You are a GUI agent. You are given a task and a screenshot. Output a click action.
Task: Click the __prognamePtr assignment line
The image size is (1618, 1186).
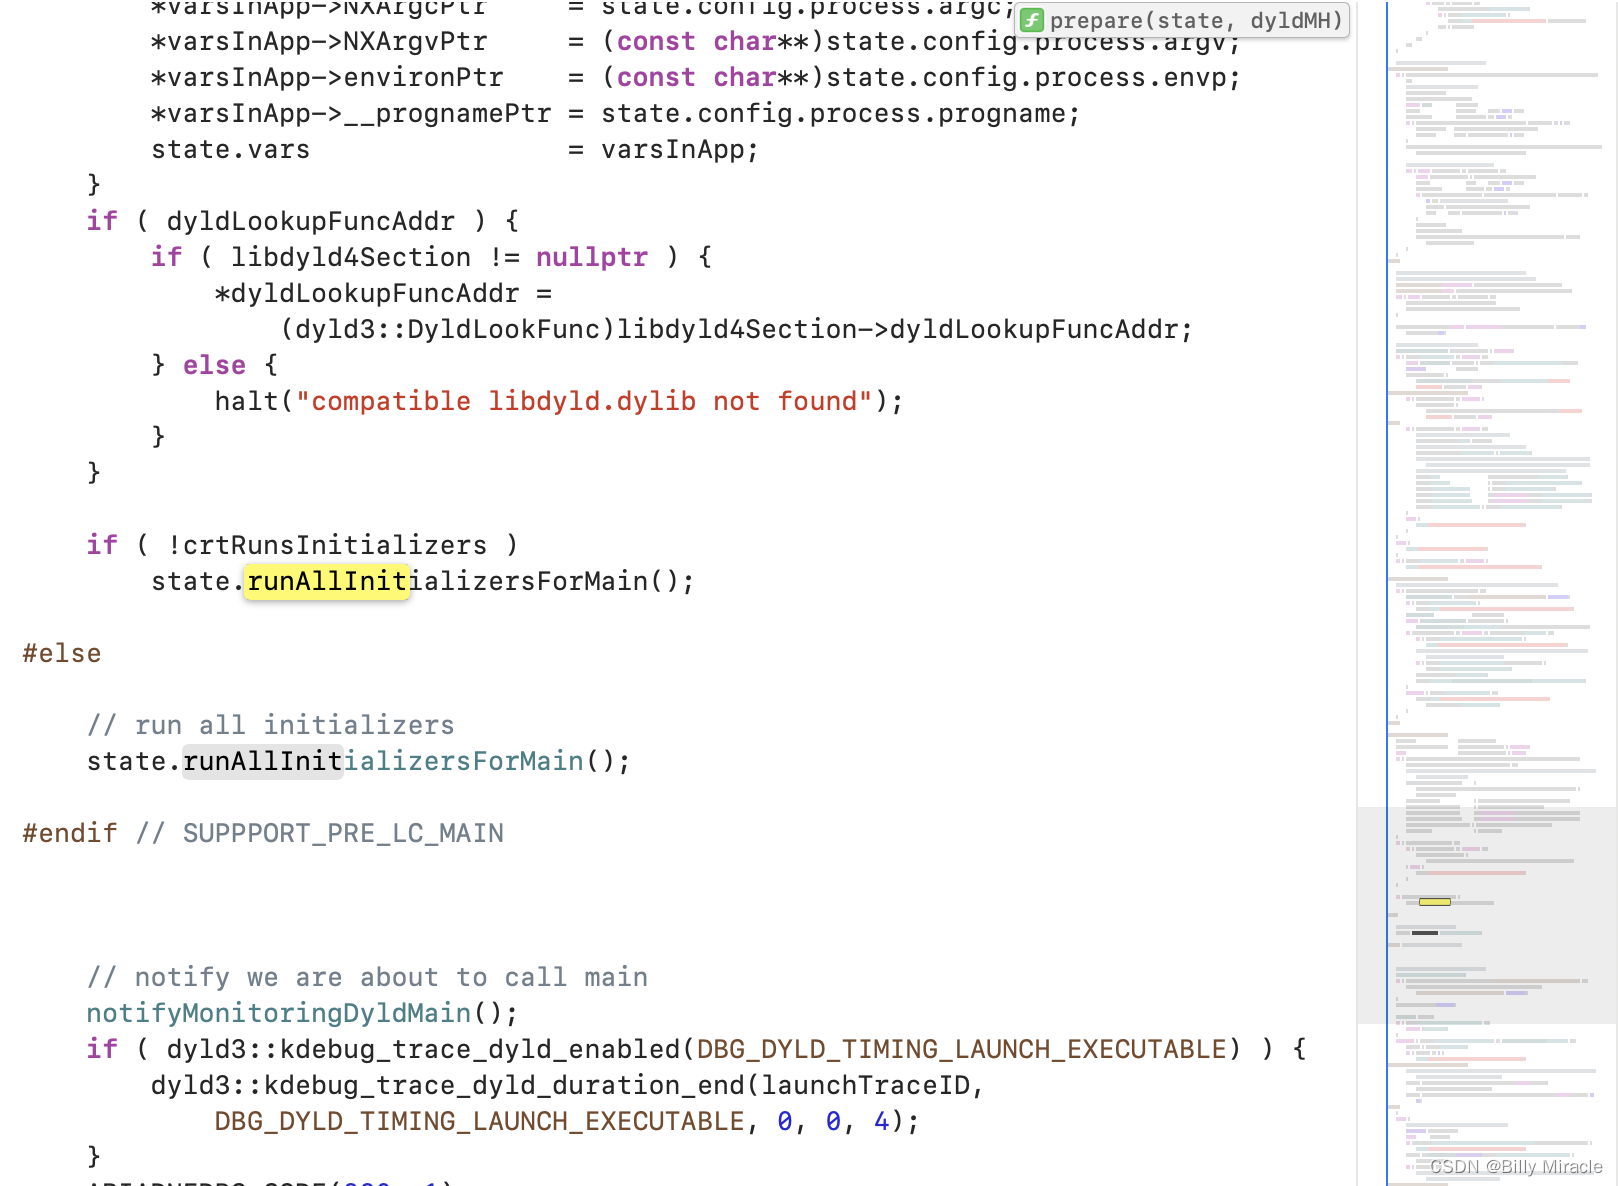point(615,113)
